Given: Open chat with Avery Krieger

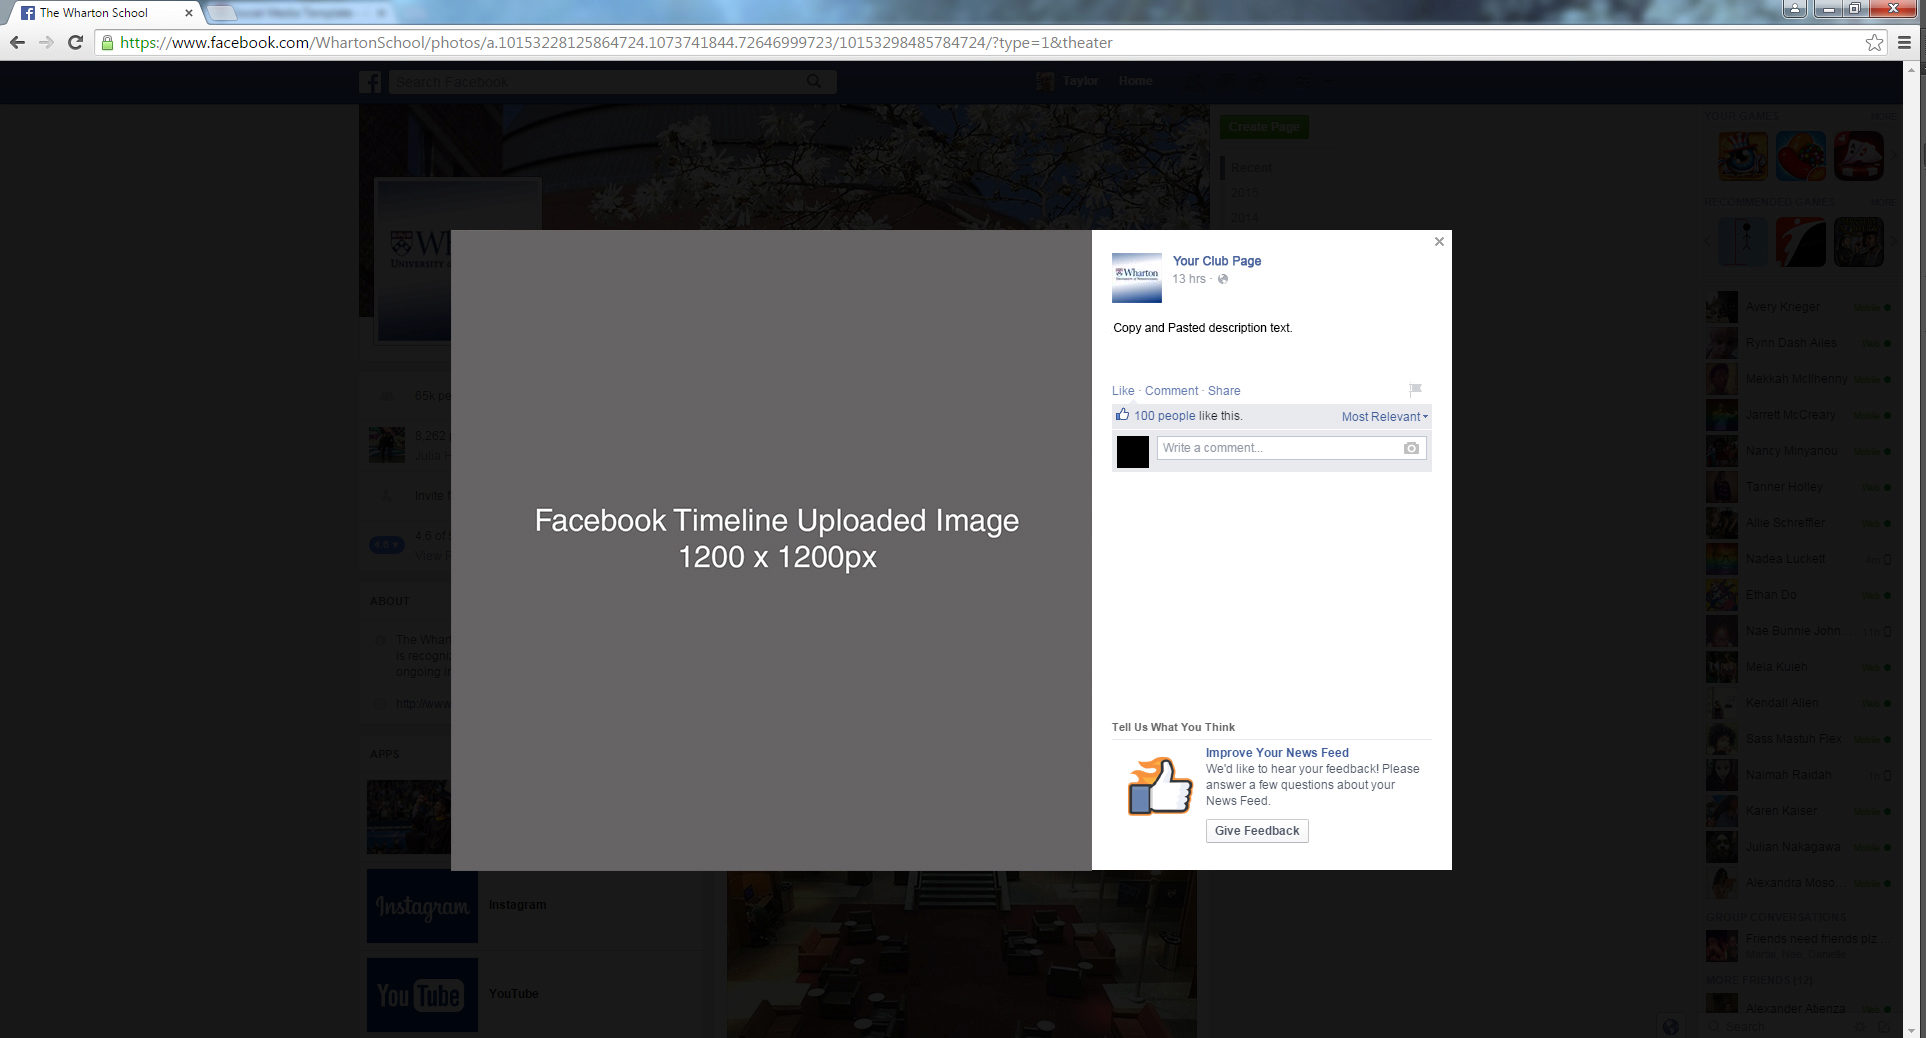Looking at the screenshot, I should click(x=1800, y=307).
